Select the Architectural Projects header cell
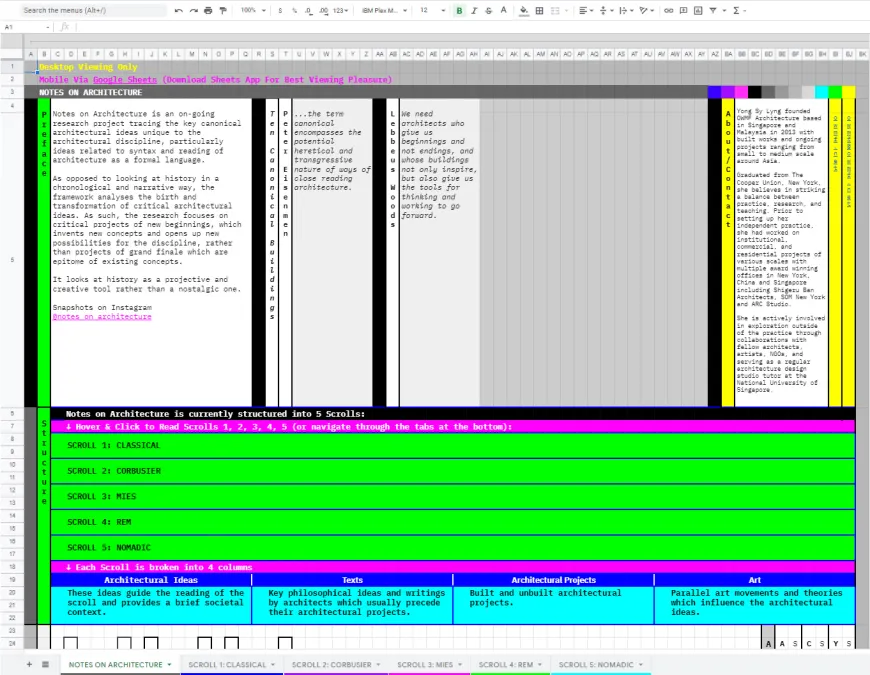 [554, 580]
